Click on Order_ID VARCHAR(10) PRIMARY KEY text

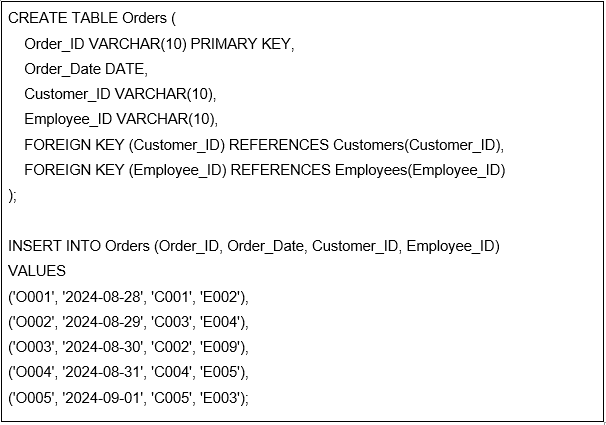tap(159, 44)
